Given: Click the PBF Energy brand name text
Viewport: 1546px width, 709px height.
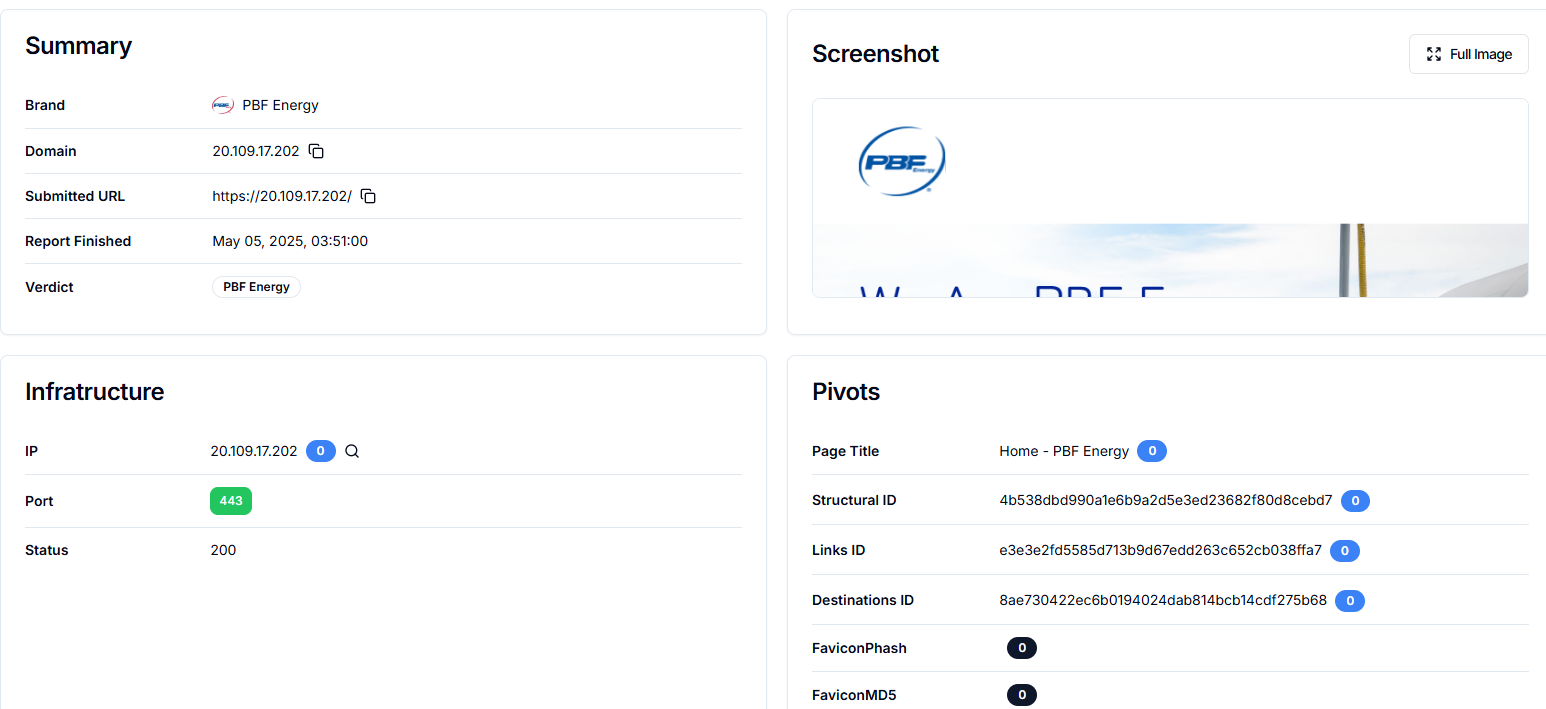Looking at the screenshot, I should [281, 105].
